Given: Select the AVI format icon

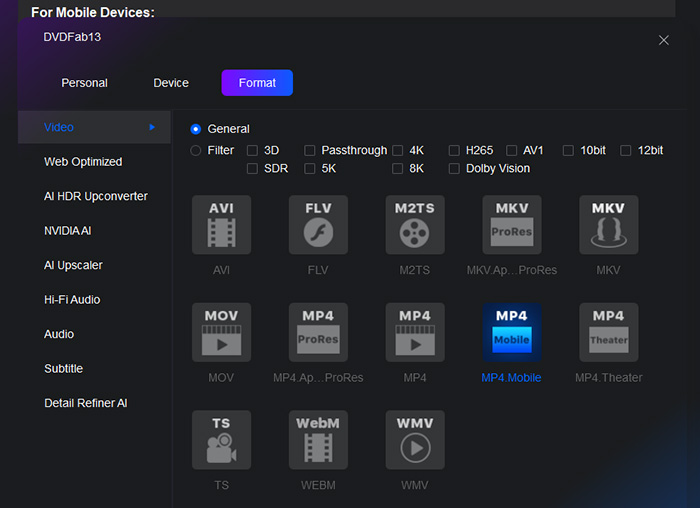Looking at the screenshot, I should (221, 225).
